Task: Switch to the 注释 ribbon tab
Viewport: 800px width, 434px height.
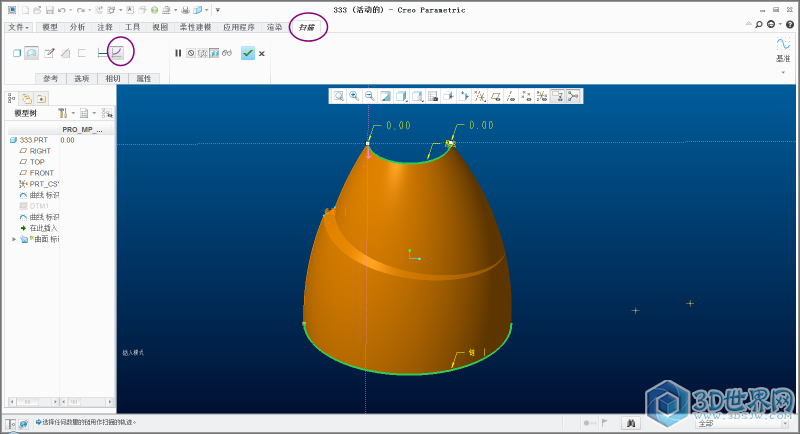Action: (x=105, y=27)
